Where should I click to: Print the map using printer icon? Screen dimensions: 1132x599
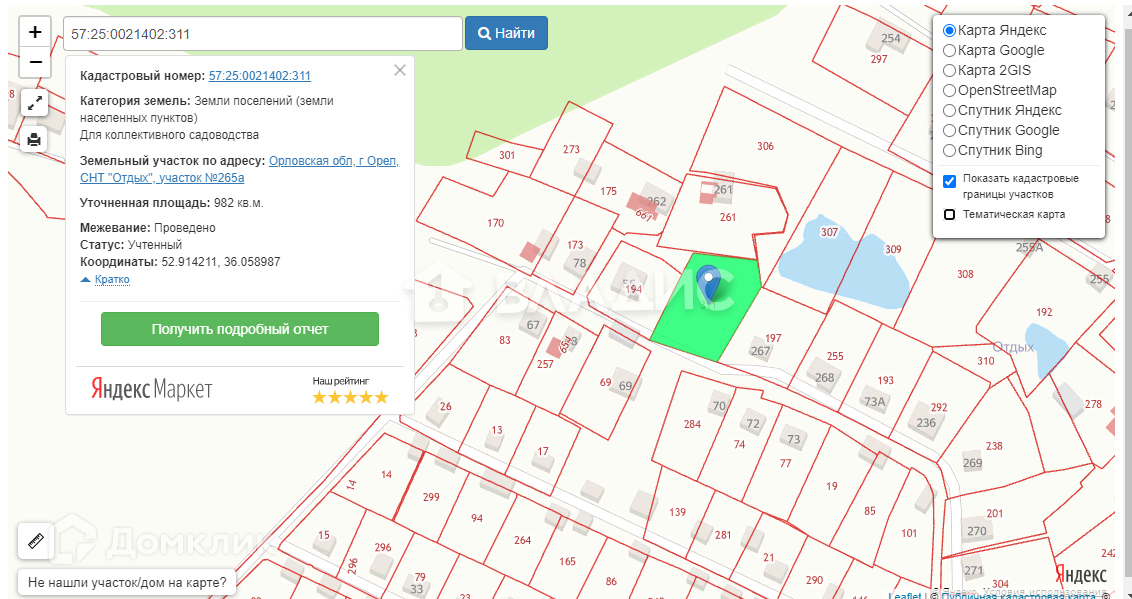pos(34,139)
